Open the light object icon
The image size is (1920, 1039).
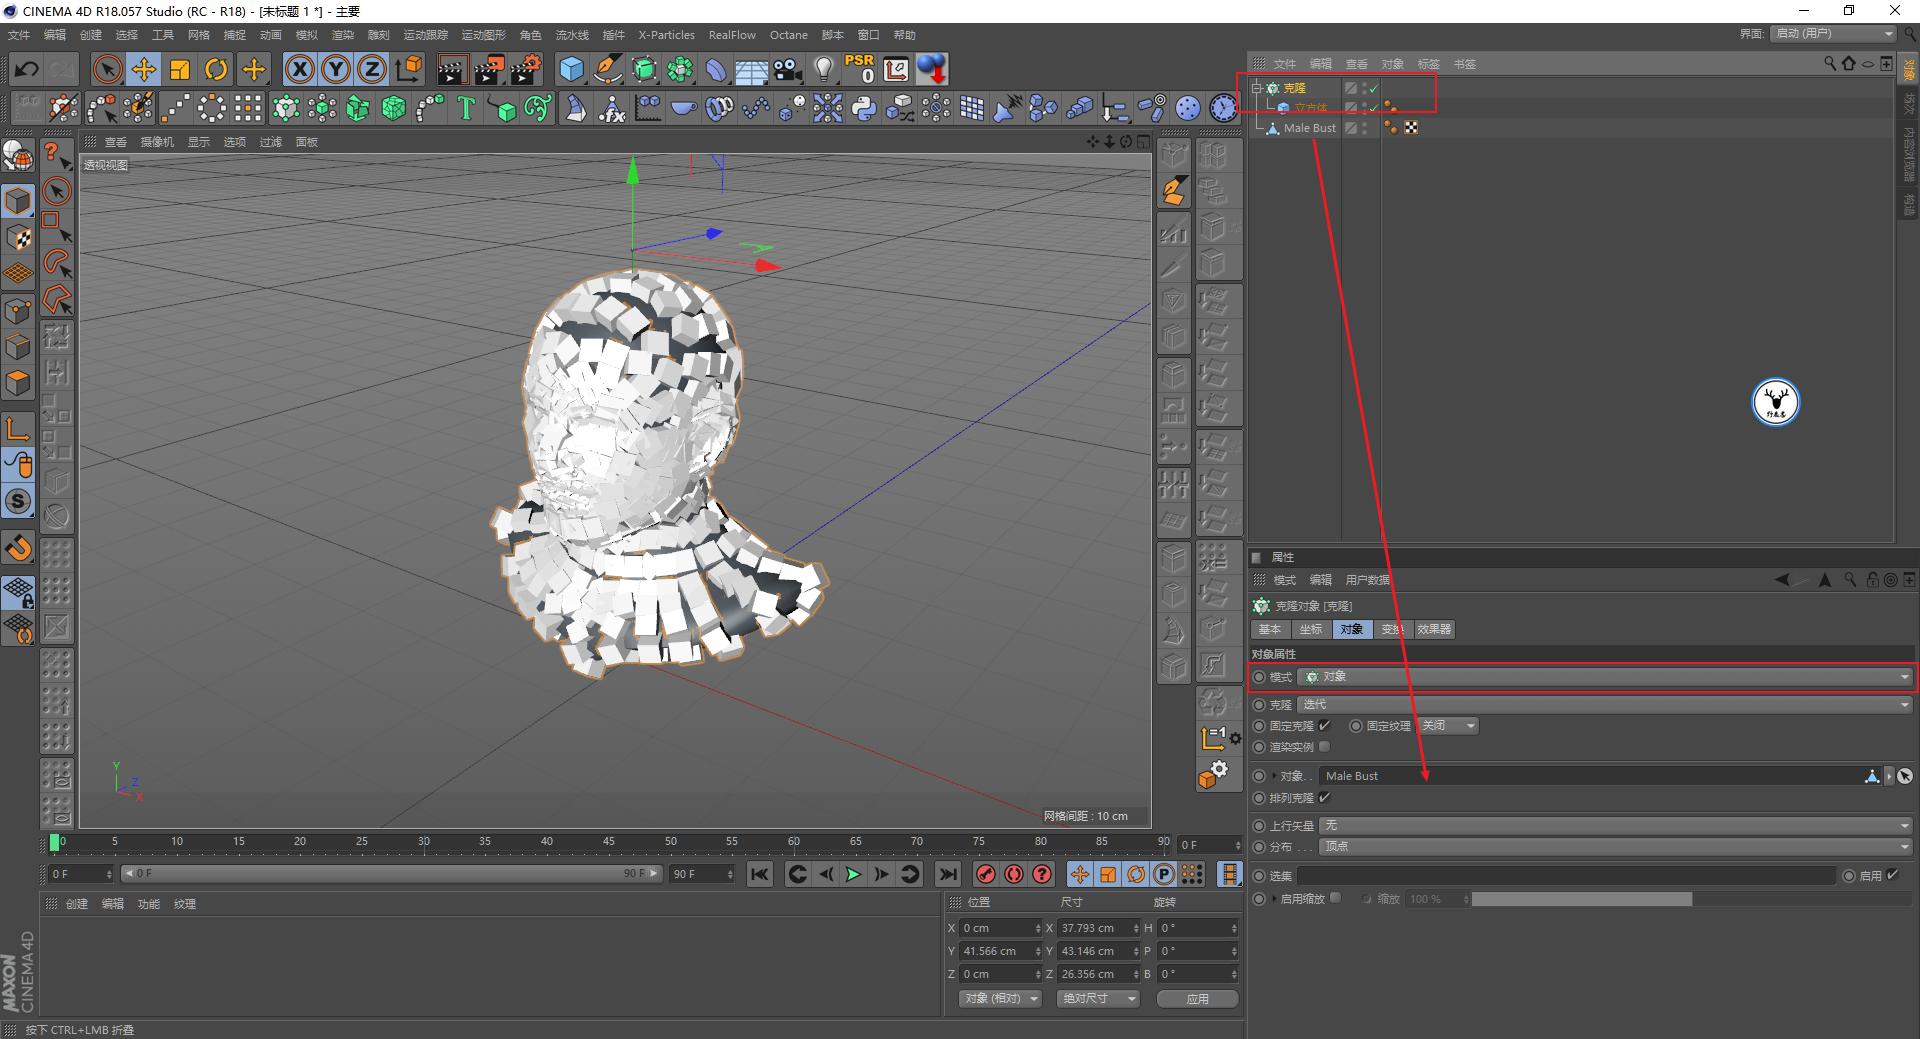point(823,69)
